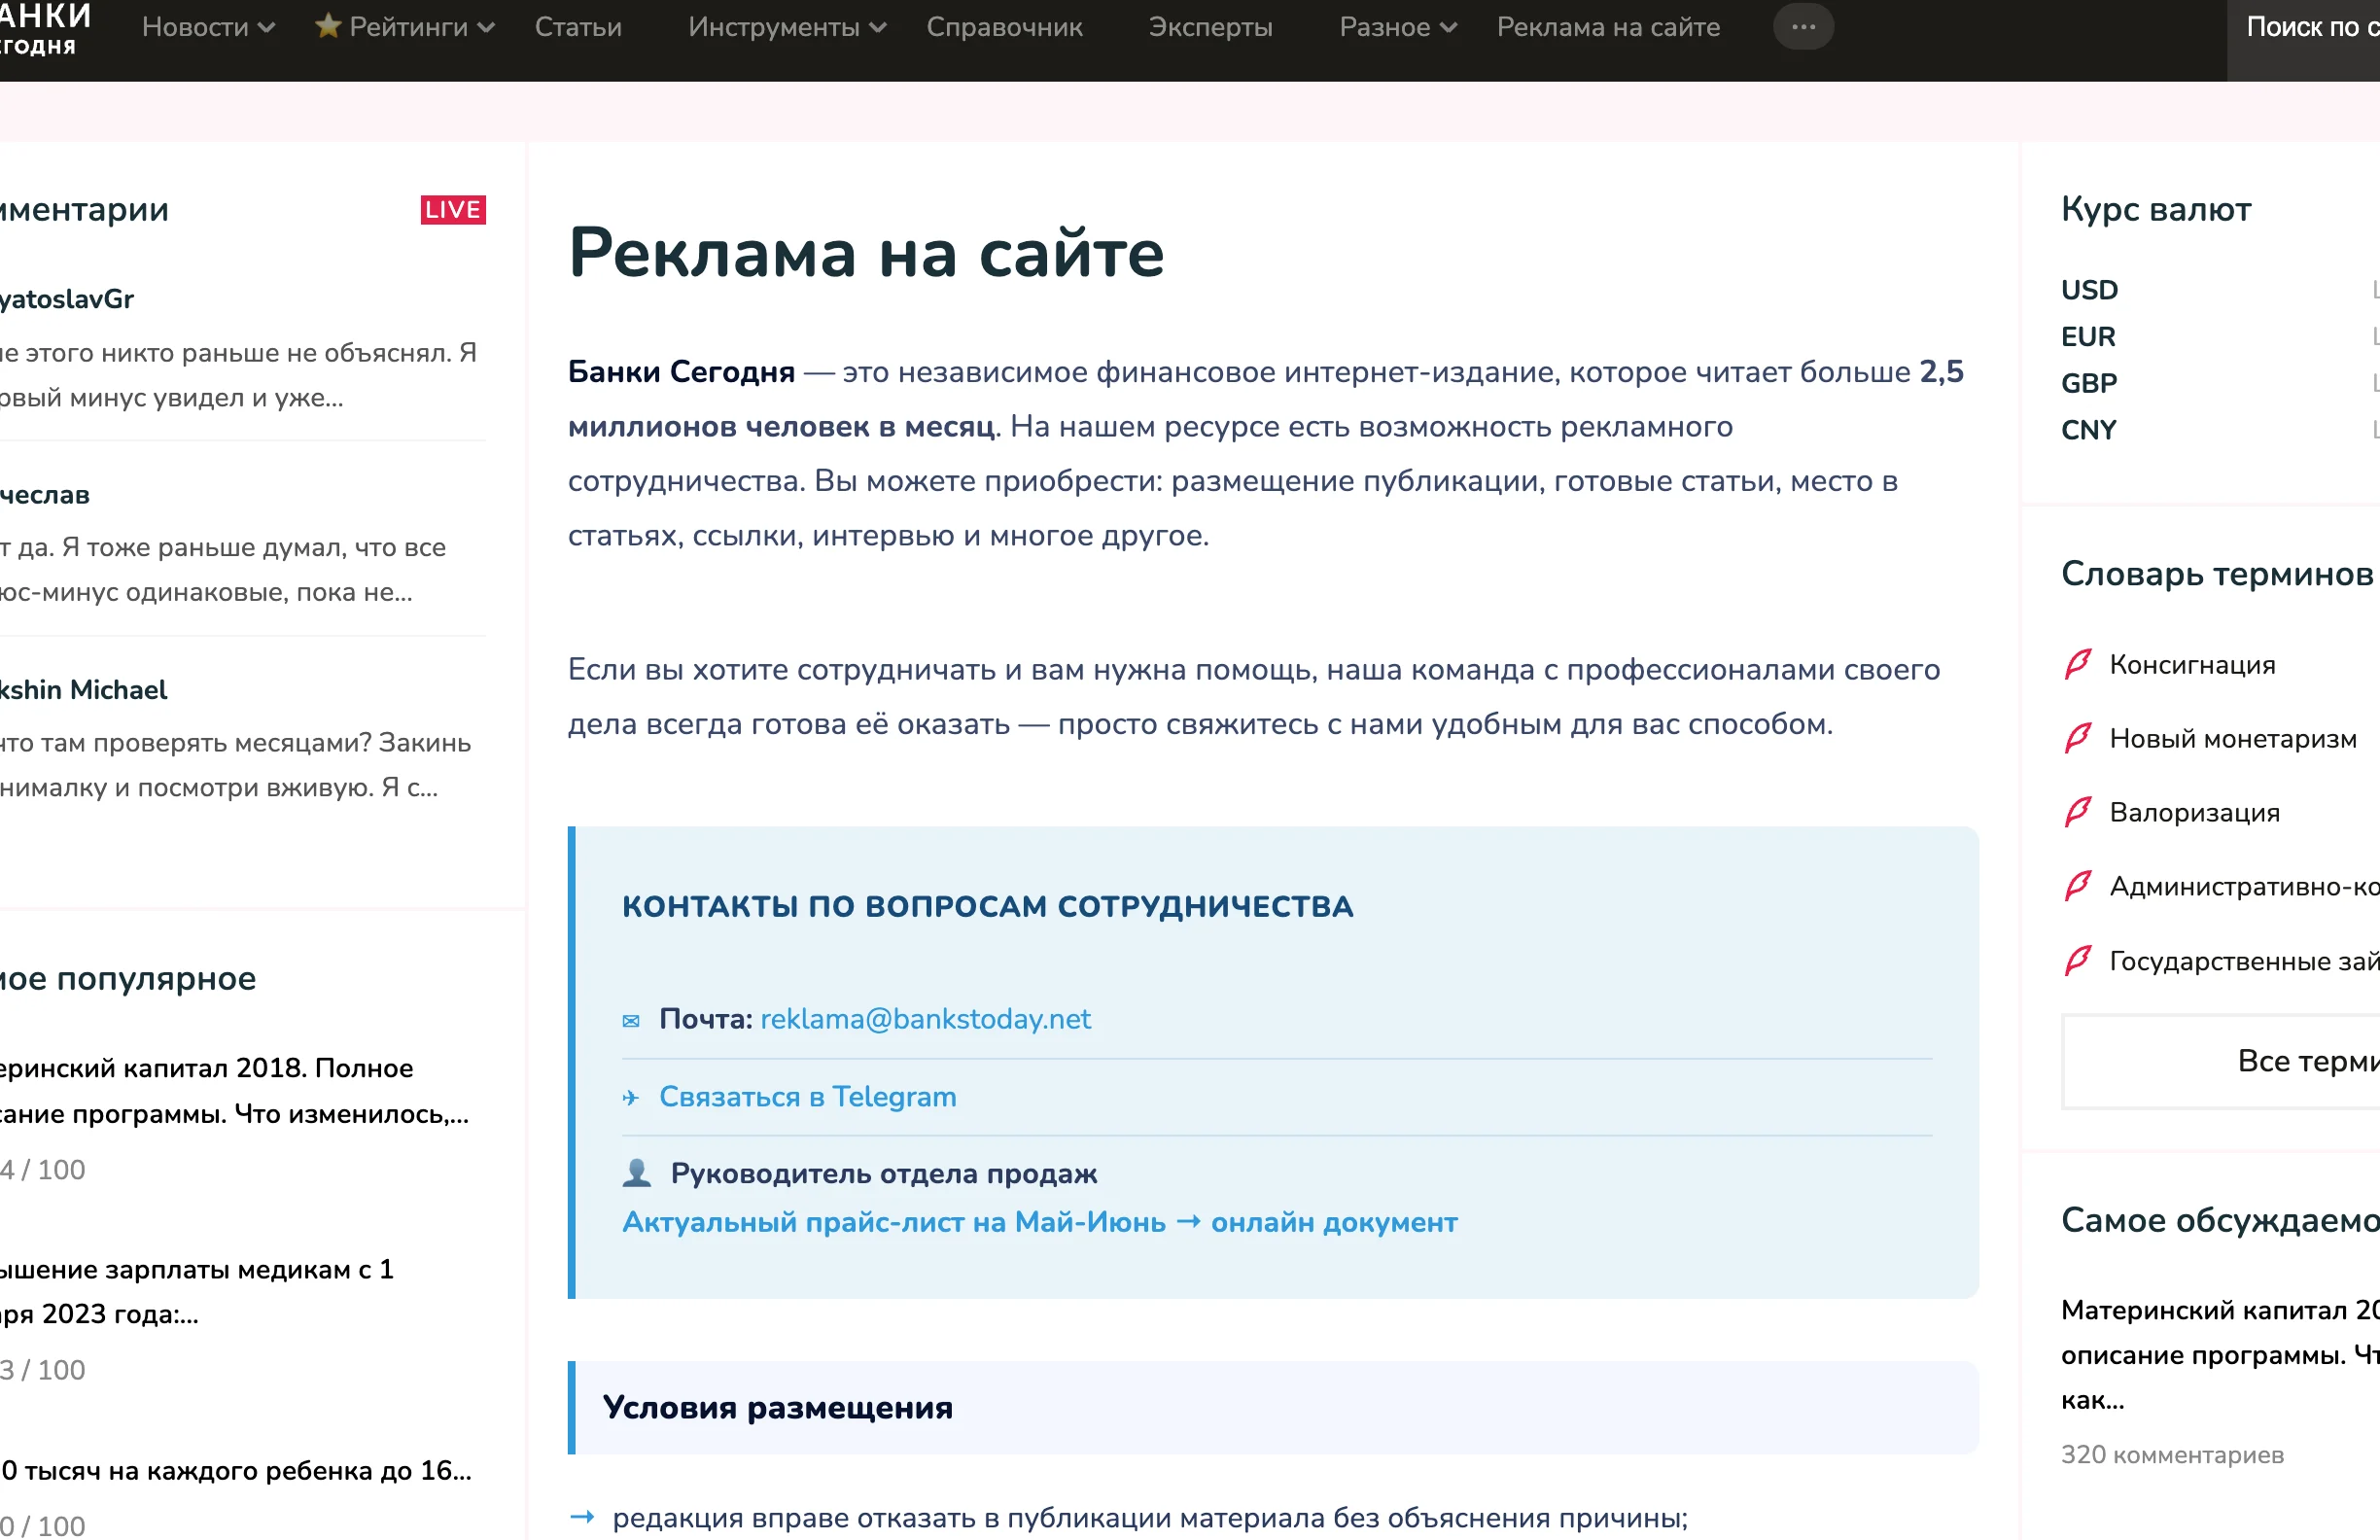
Task: Click the Поиск по сайту search field
Action: (x=2303, y=40)
